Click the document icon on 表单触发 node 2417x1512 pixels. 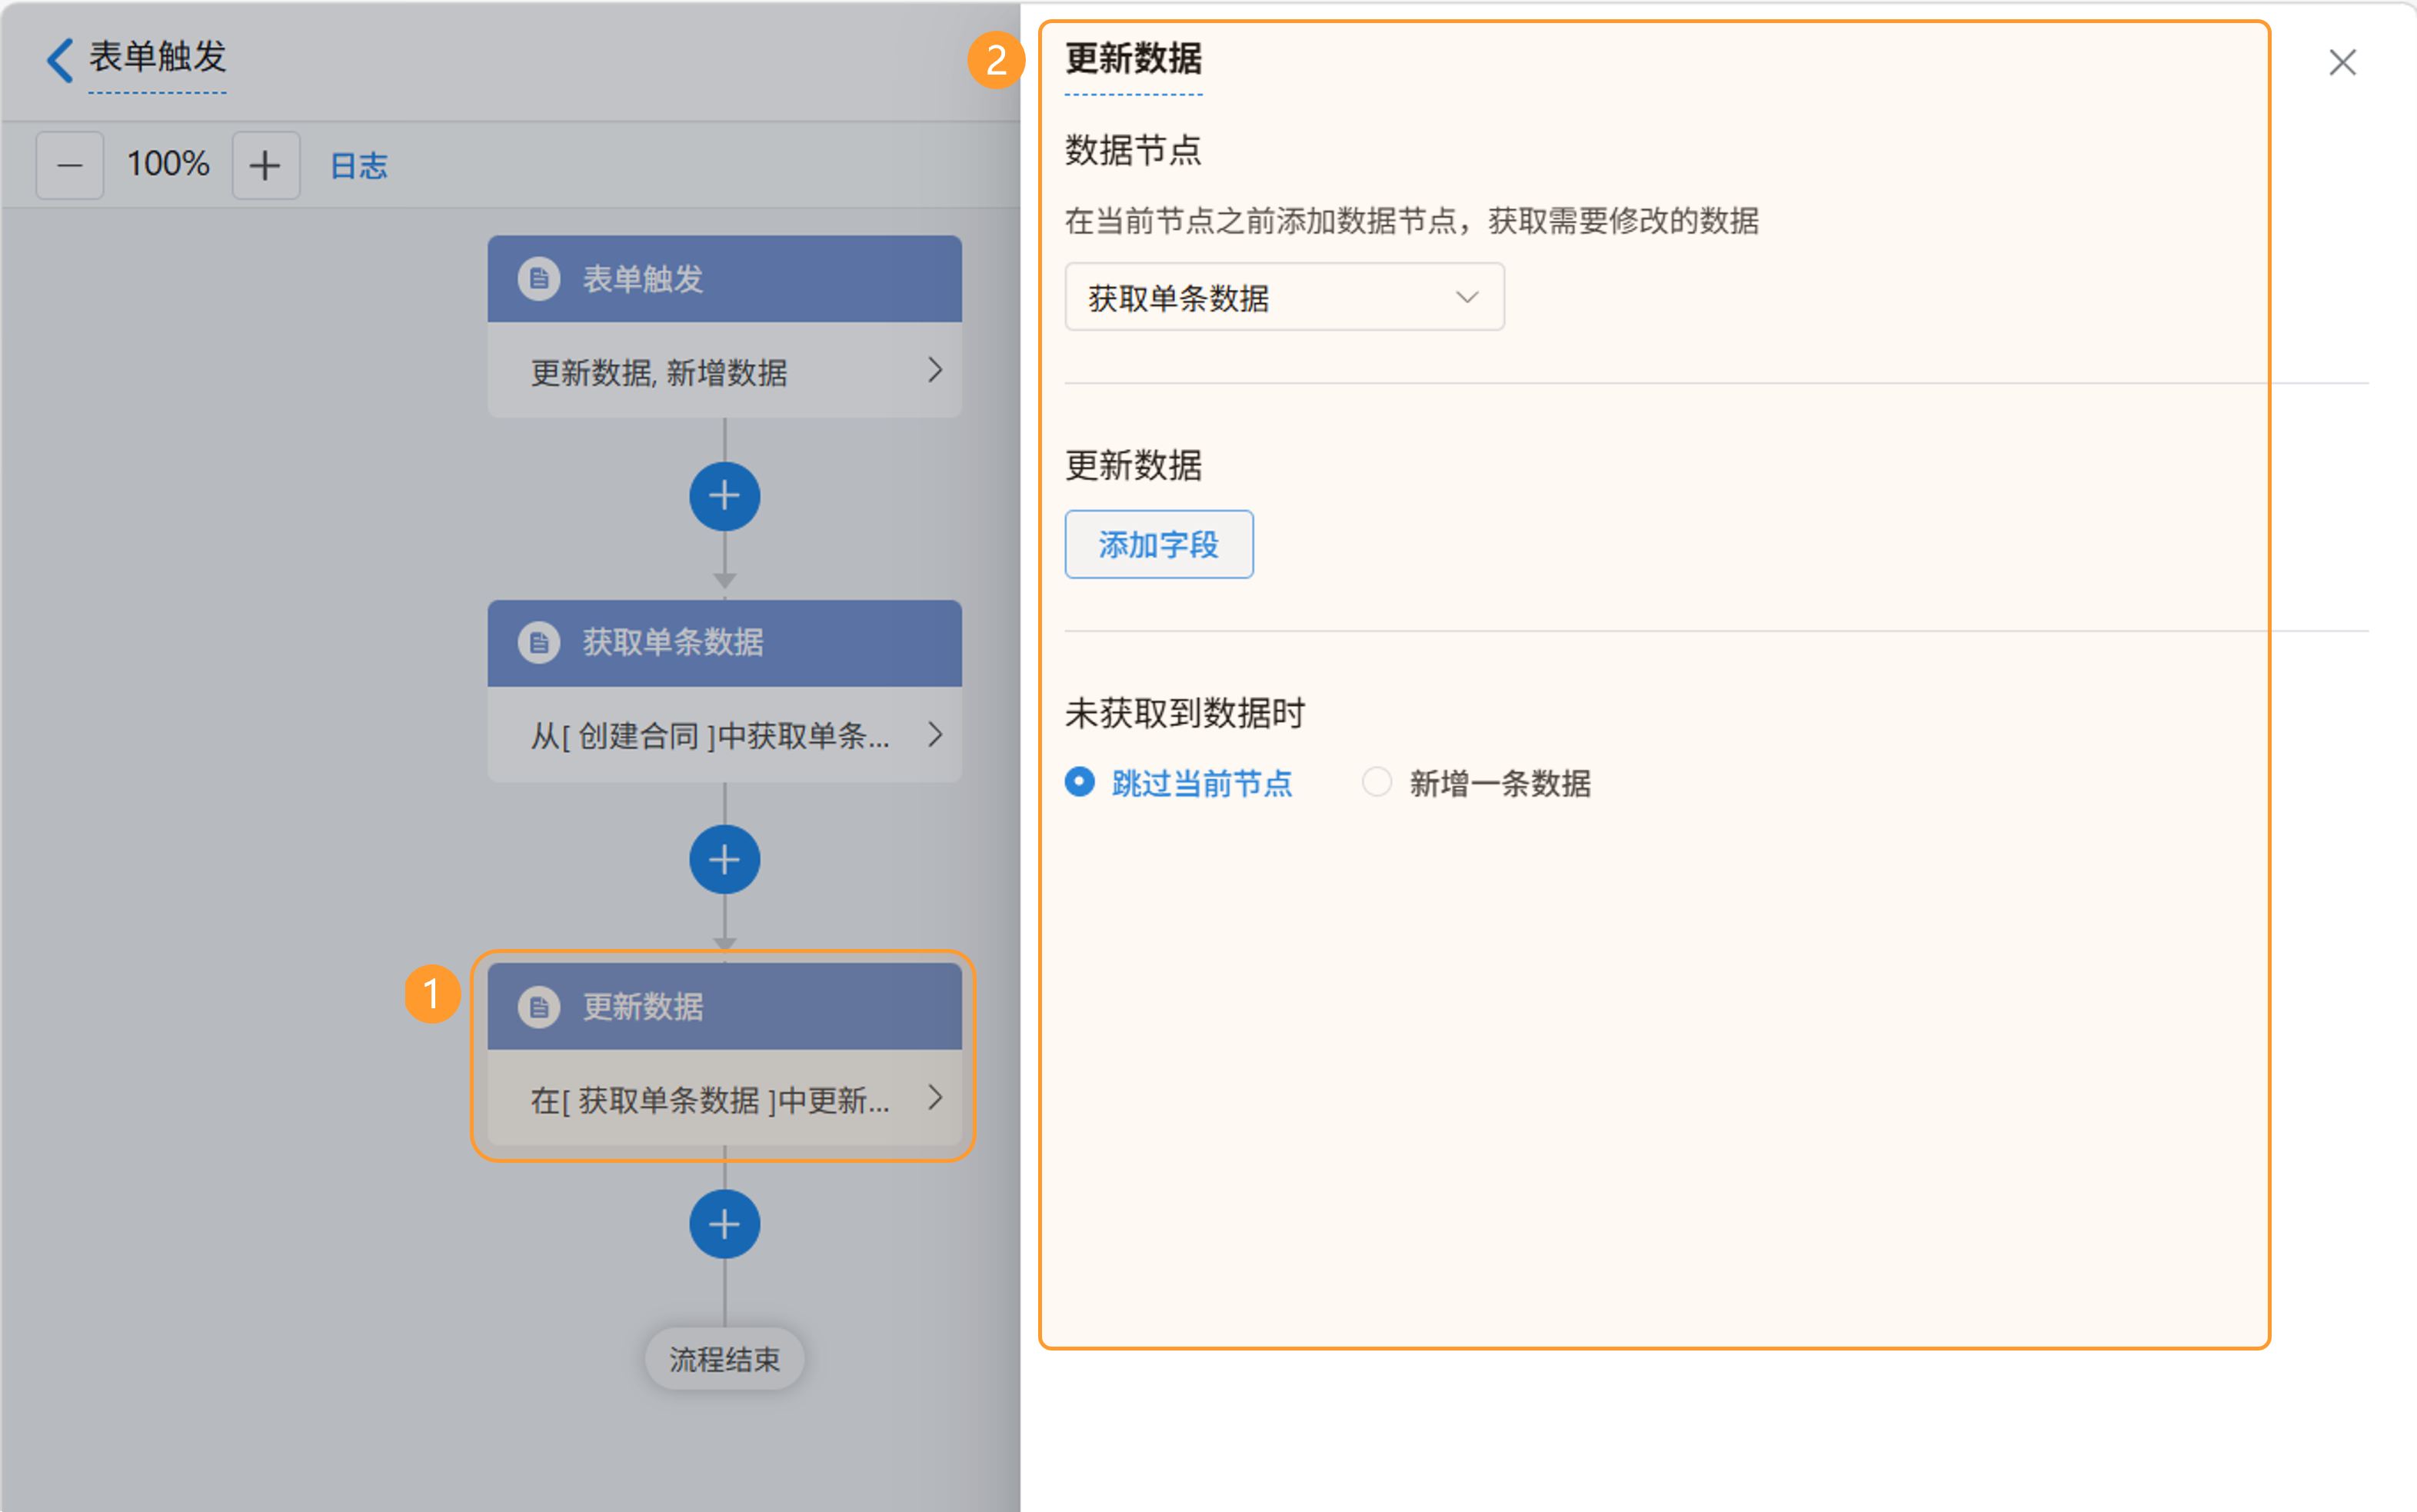point(539,279)
